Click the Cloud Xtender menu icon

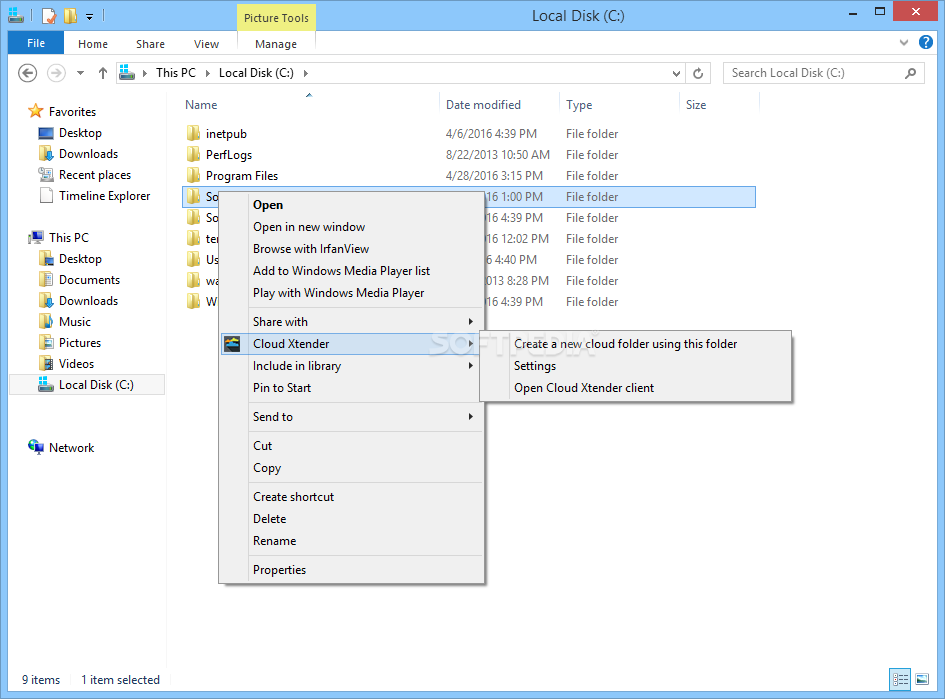coord(232,344)
